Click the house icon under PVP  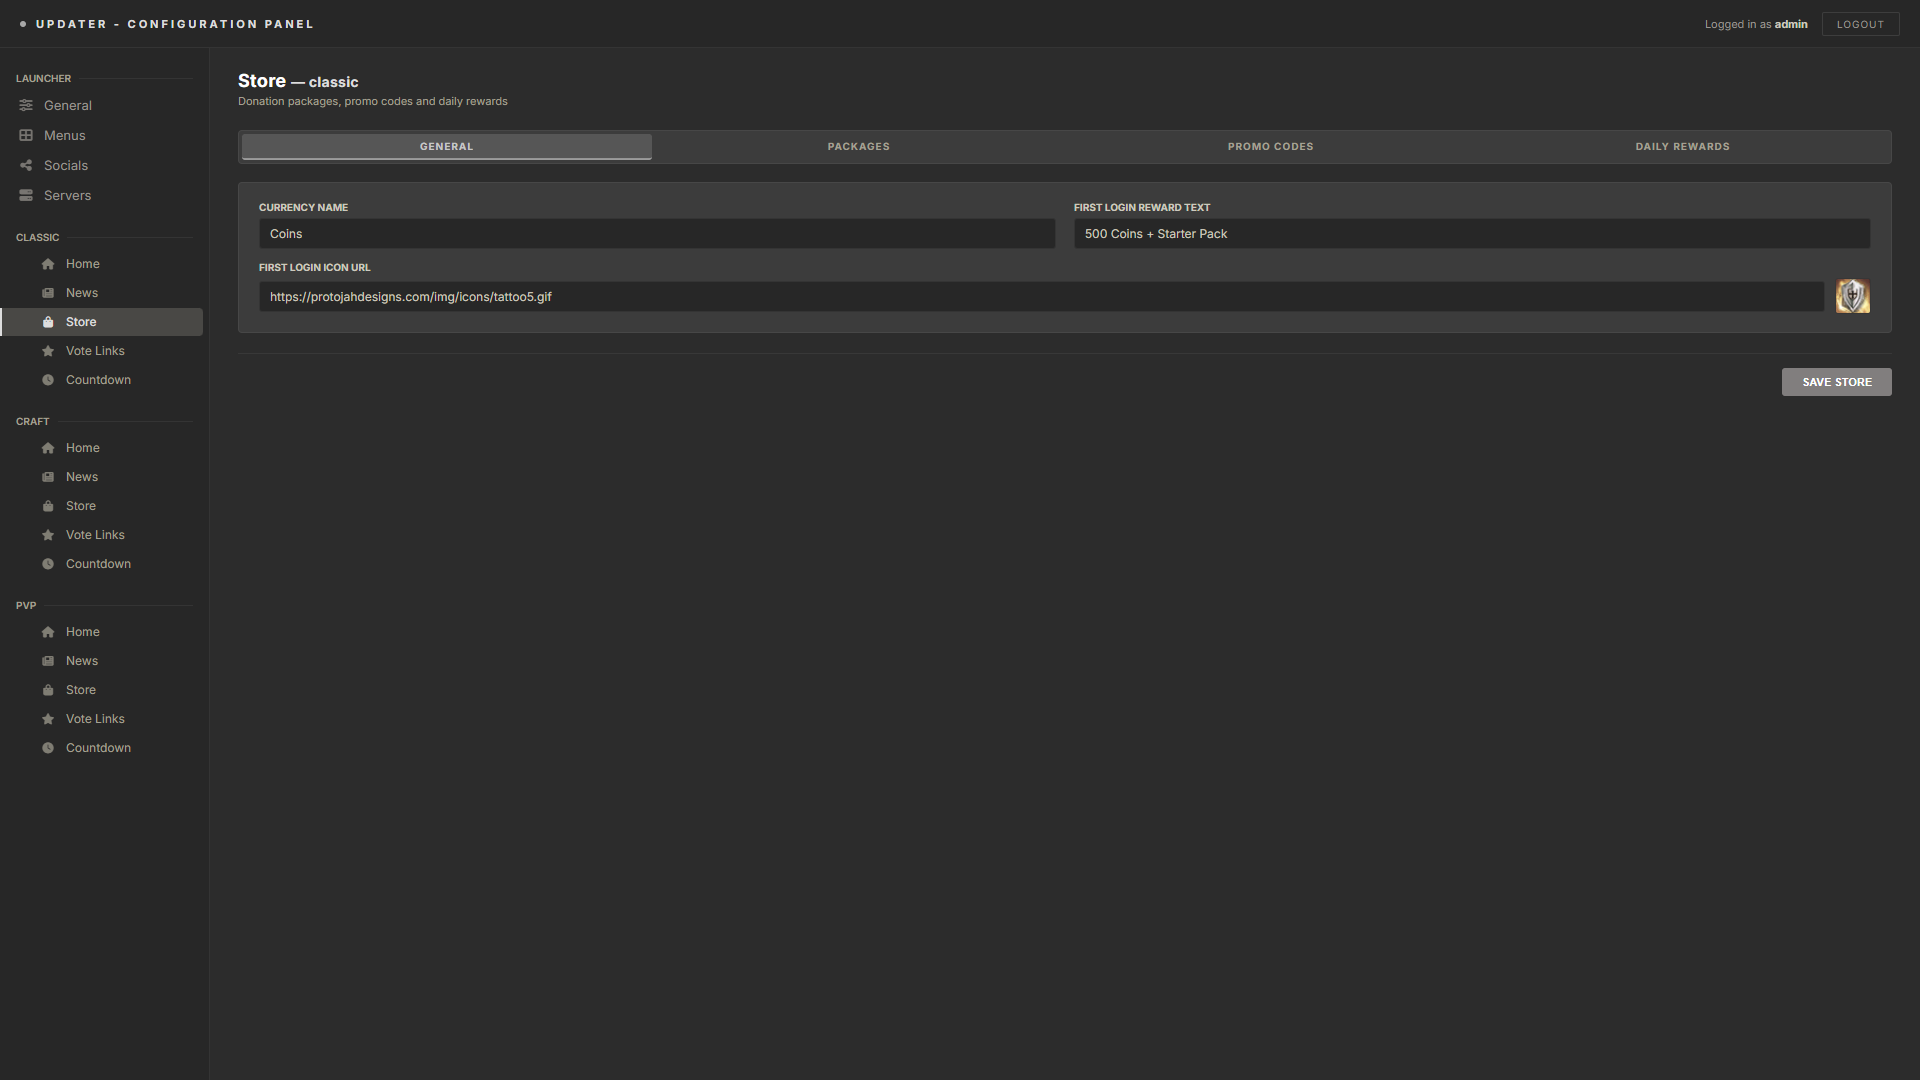pyautogui.click(x=48, y=632)
